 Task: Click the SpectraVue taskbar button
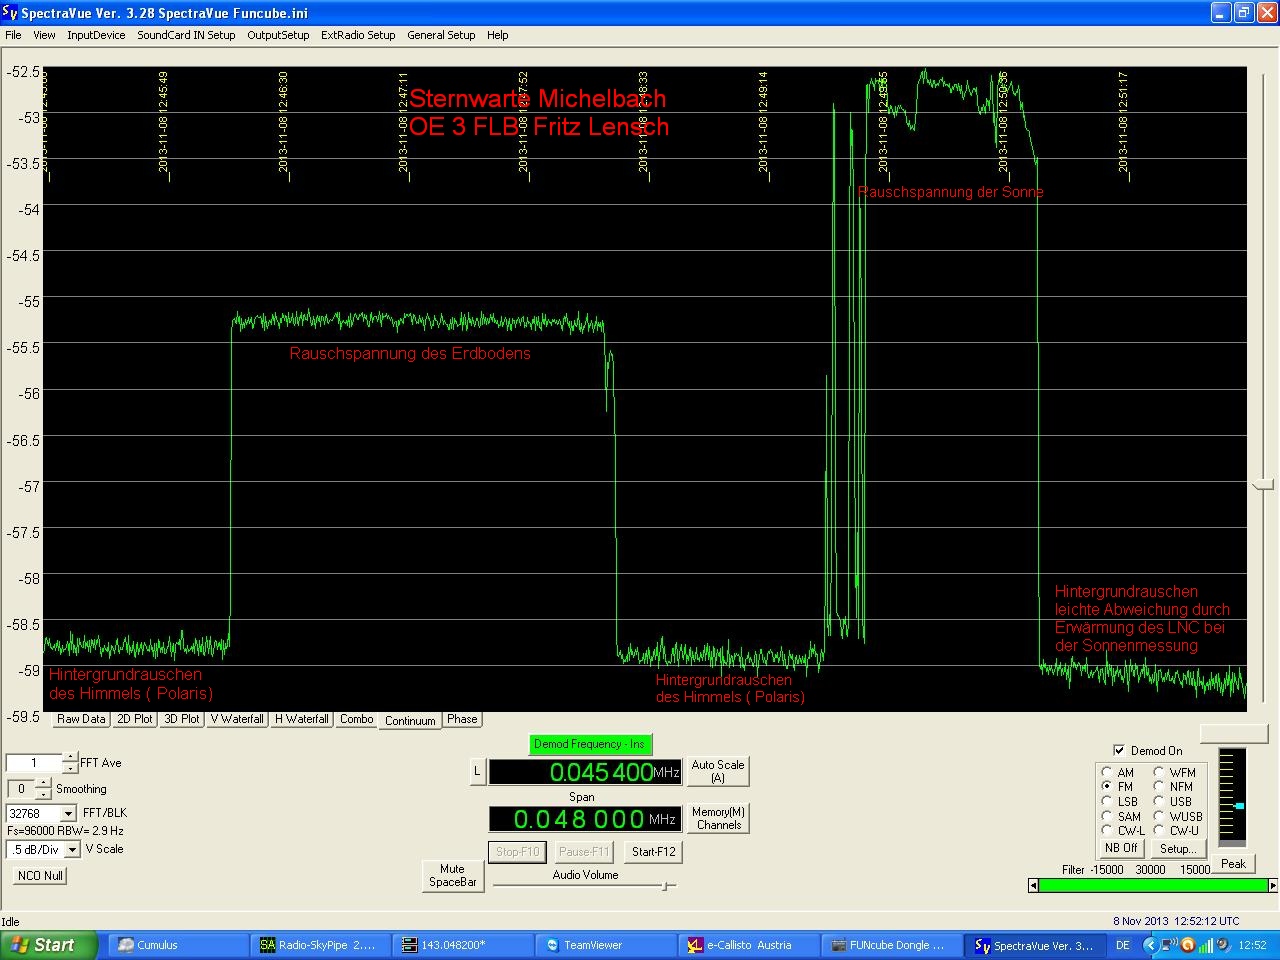[1035, 945]
